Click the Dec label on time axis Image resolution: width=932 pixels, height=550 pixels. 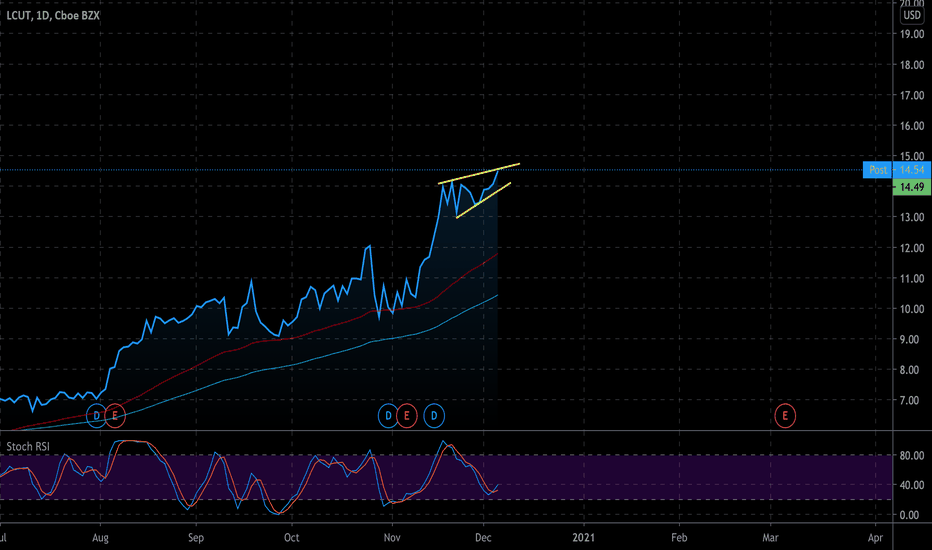(x=483, y=538)
